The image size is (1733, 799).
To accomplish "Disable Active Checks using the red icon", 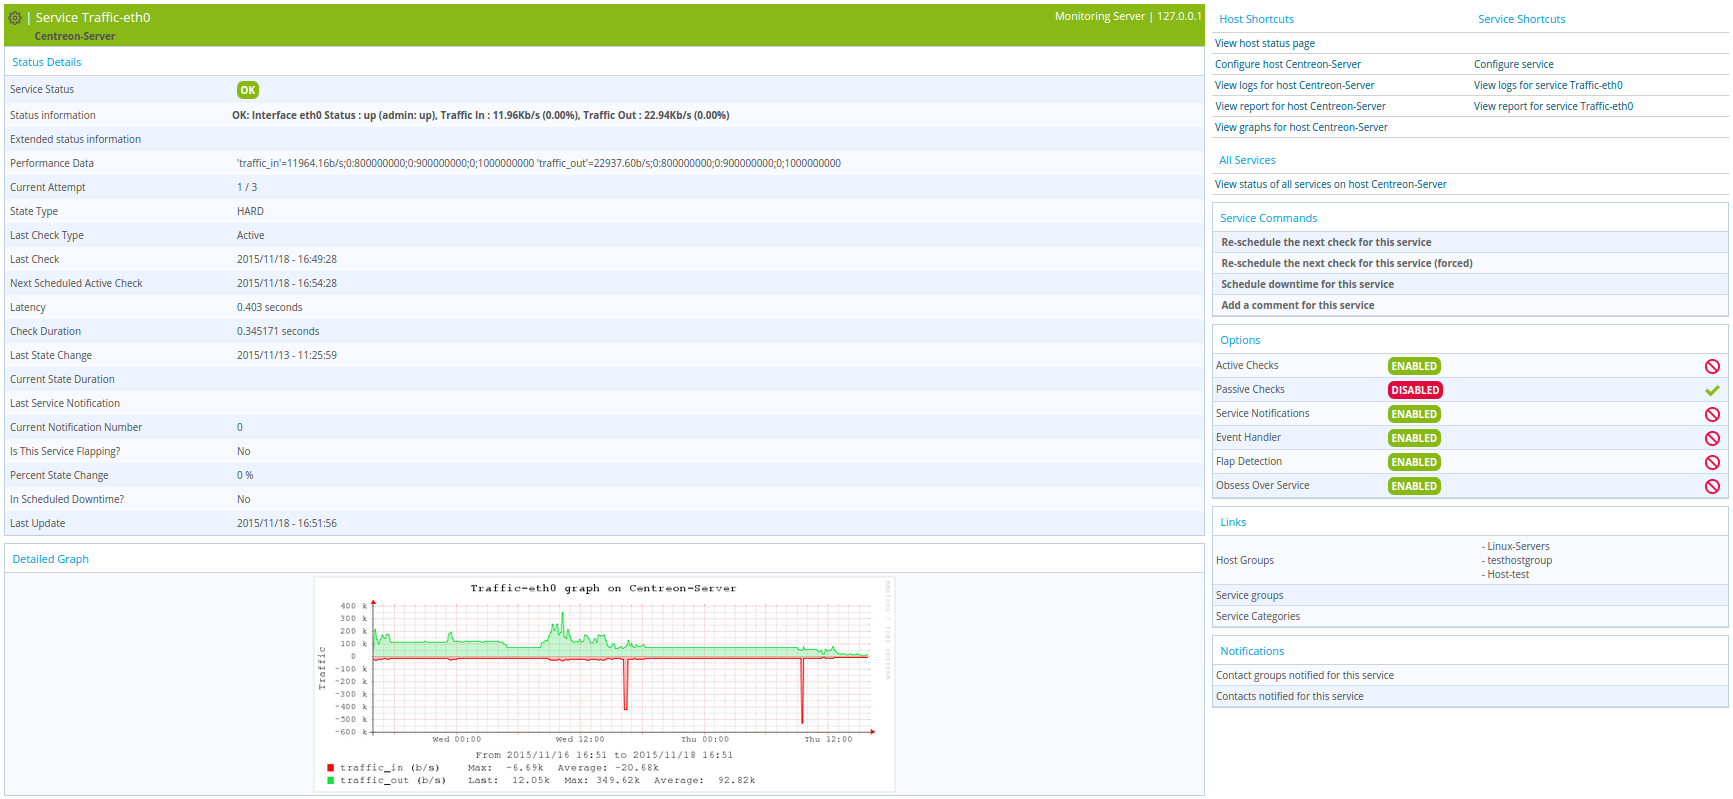I will click(x=1712, y=366).
